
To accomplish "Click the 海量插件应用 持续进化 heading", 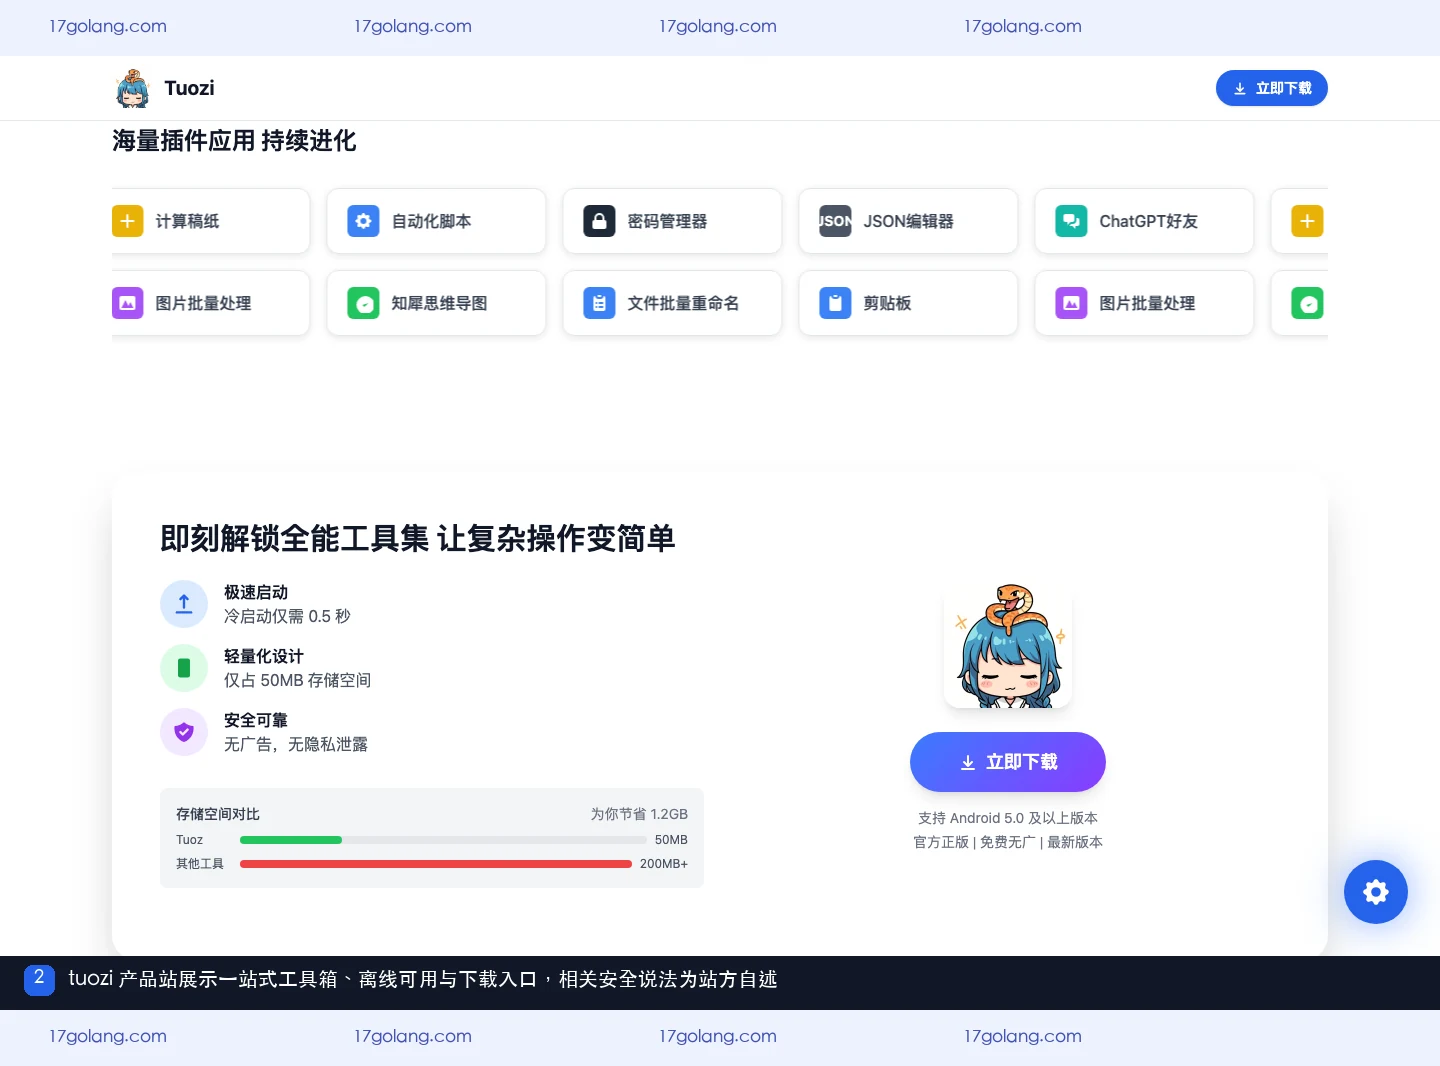I will [x=234, y=141].
